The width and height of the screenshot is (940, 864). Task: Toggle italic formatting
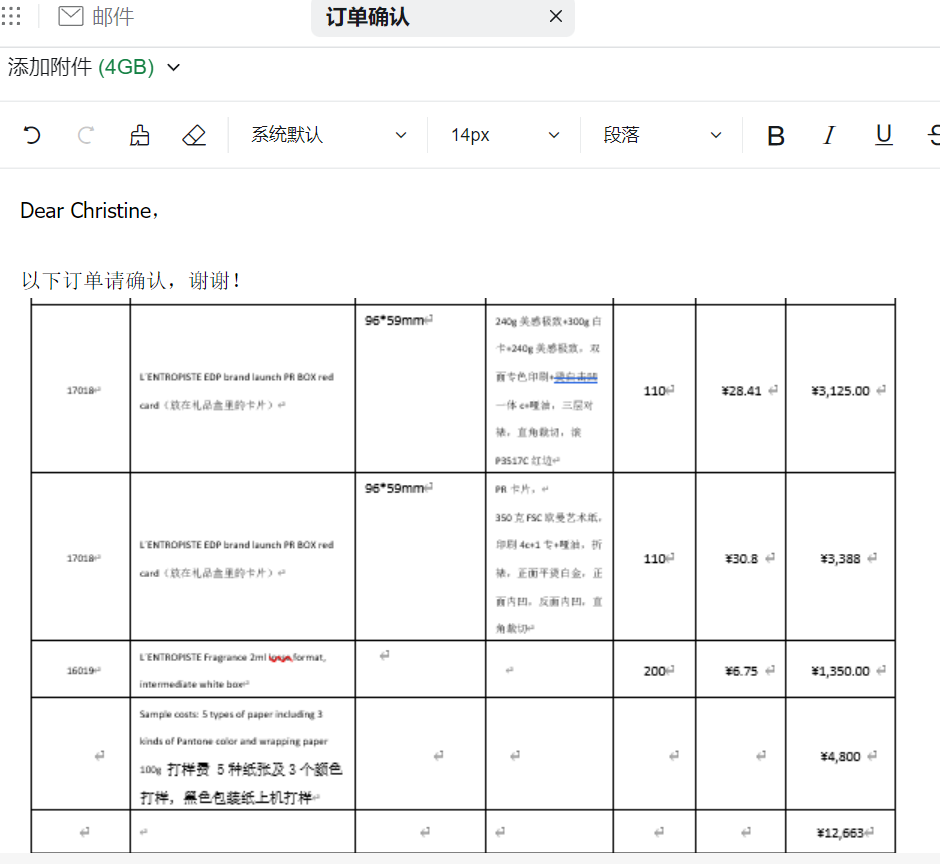pos(829,136)
